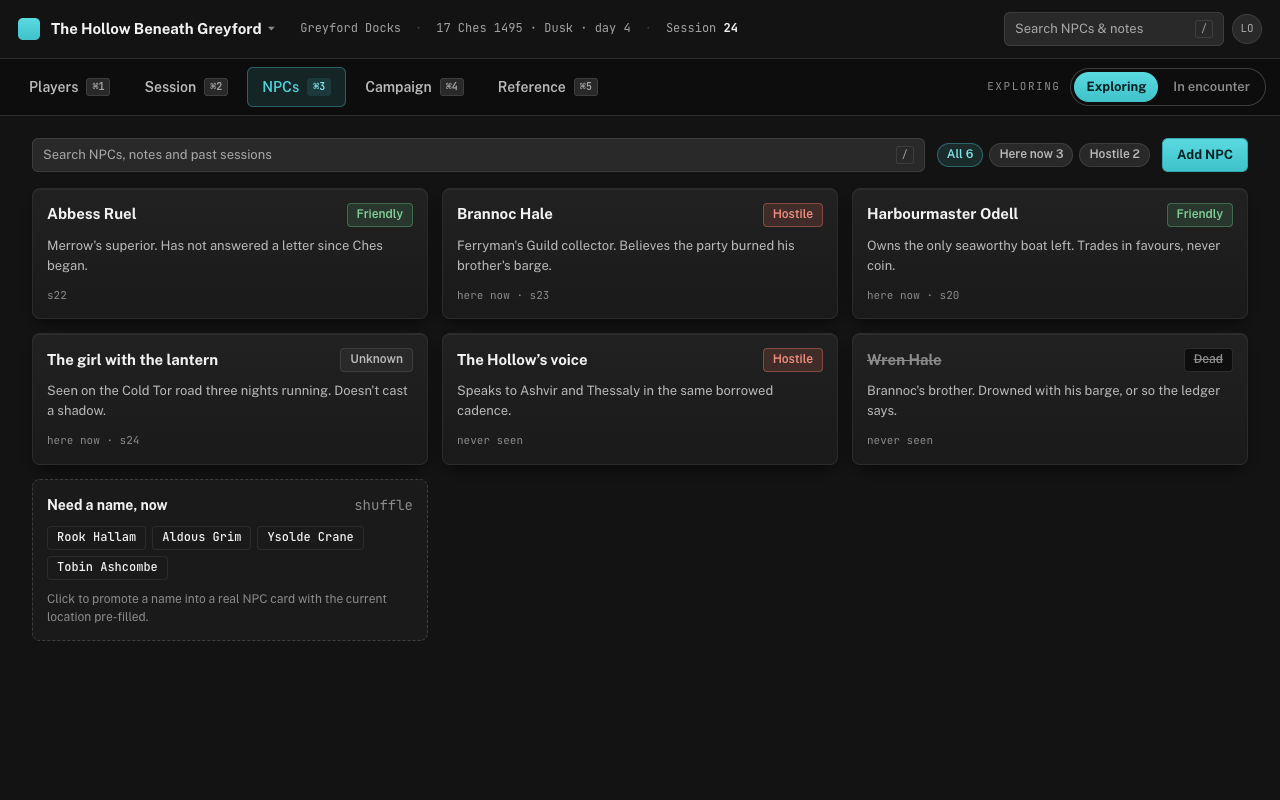Click shuffle to regenerate names
Viewport: 1280px width, 800px height.
383,506
